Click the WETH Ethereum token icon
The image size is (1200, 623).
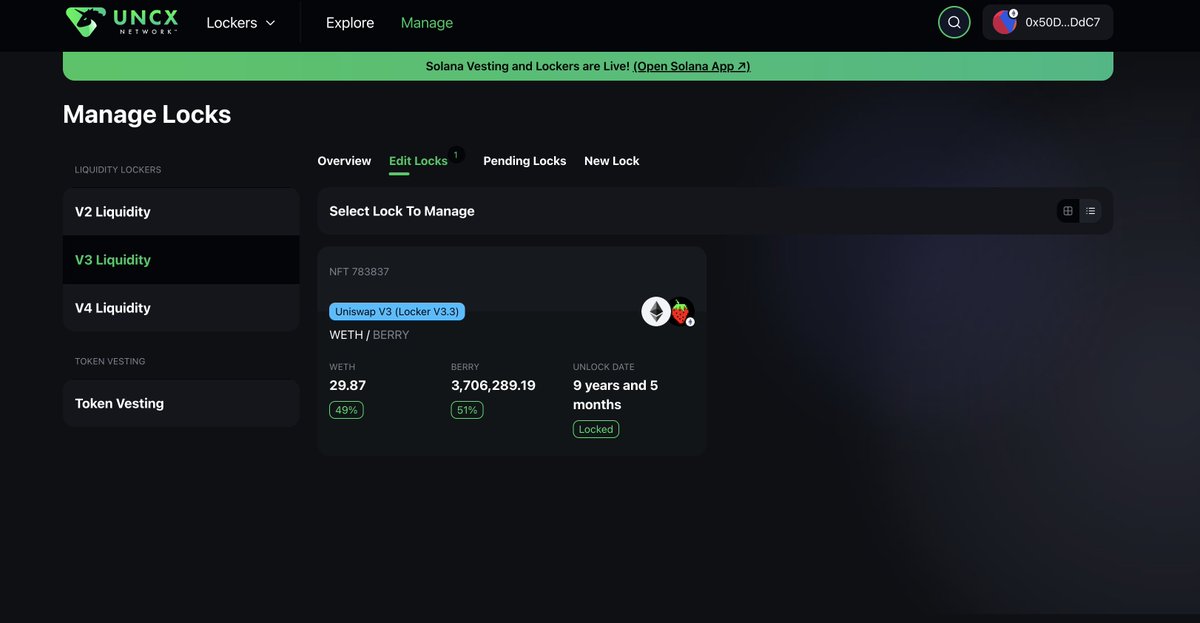[x=655, y=311]
